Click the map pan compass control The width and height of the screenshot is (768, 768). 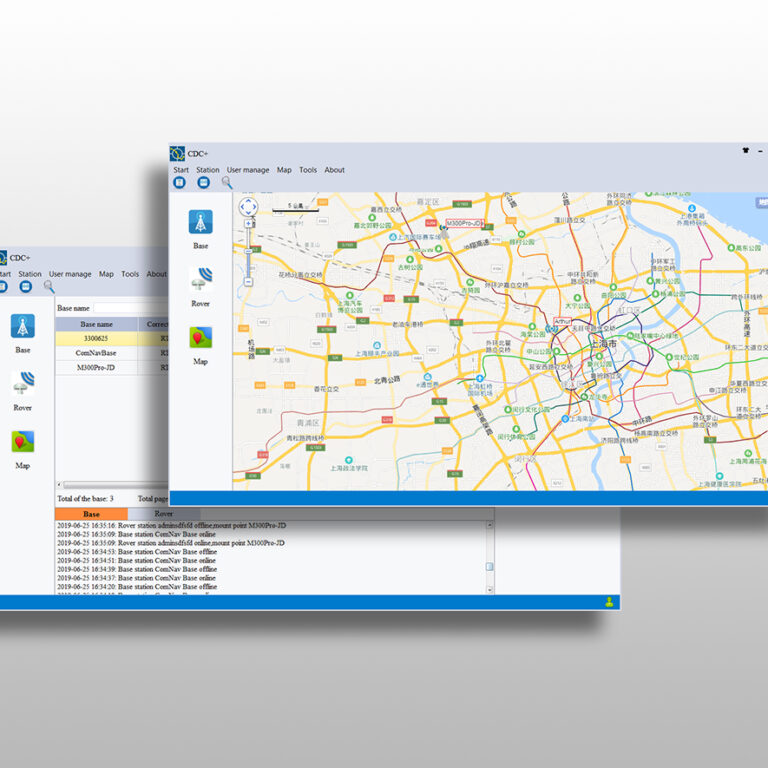248,207
